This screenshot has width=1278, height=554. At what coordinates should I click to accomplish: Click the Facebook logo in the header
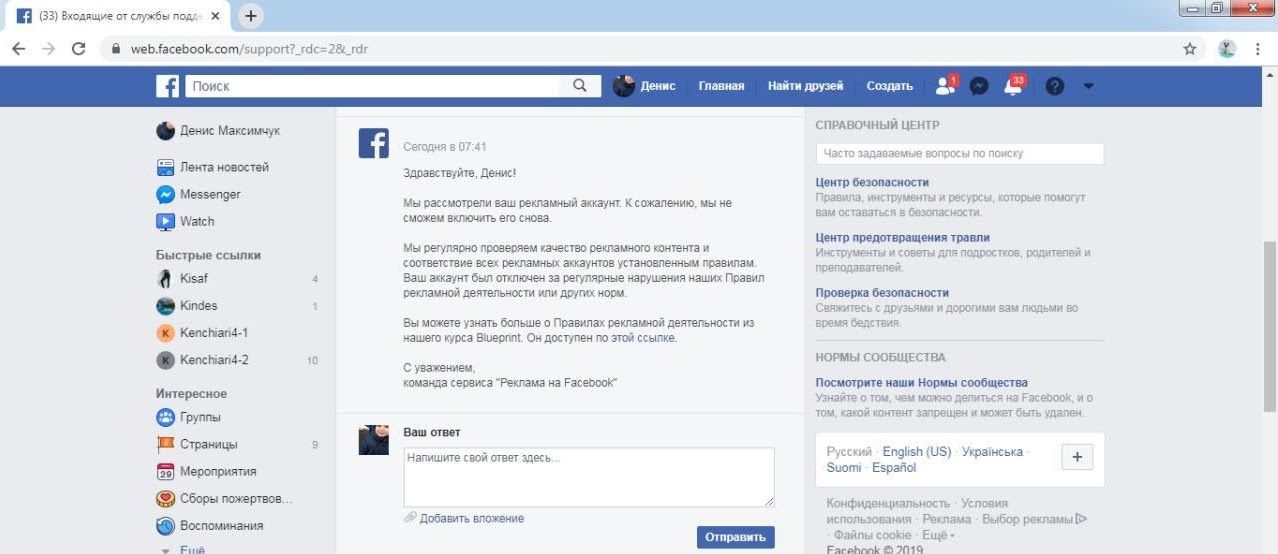(x=168, y=87)
